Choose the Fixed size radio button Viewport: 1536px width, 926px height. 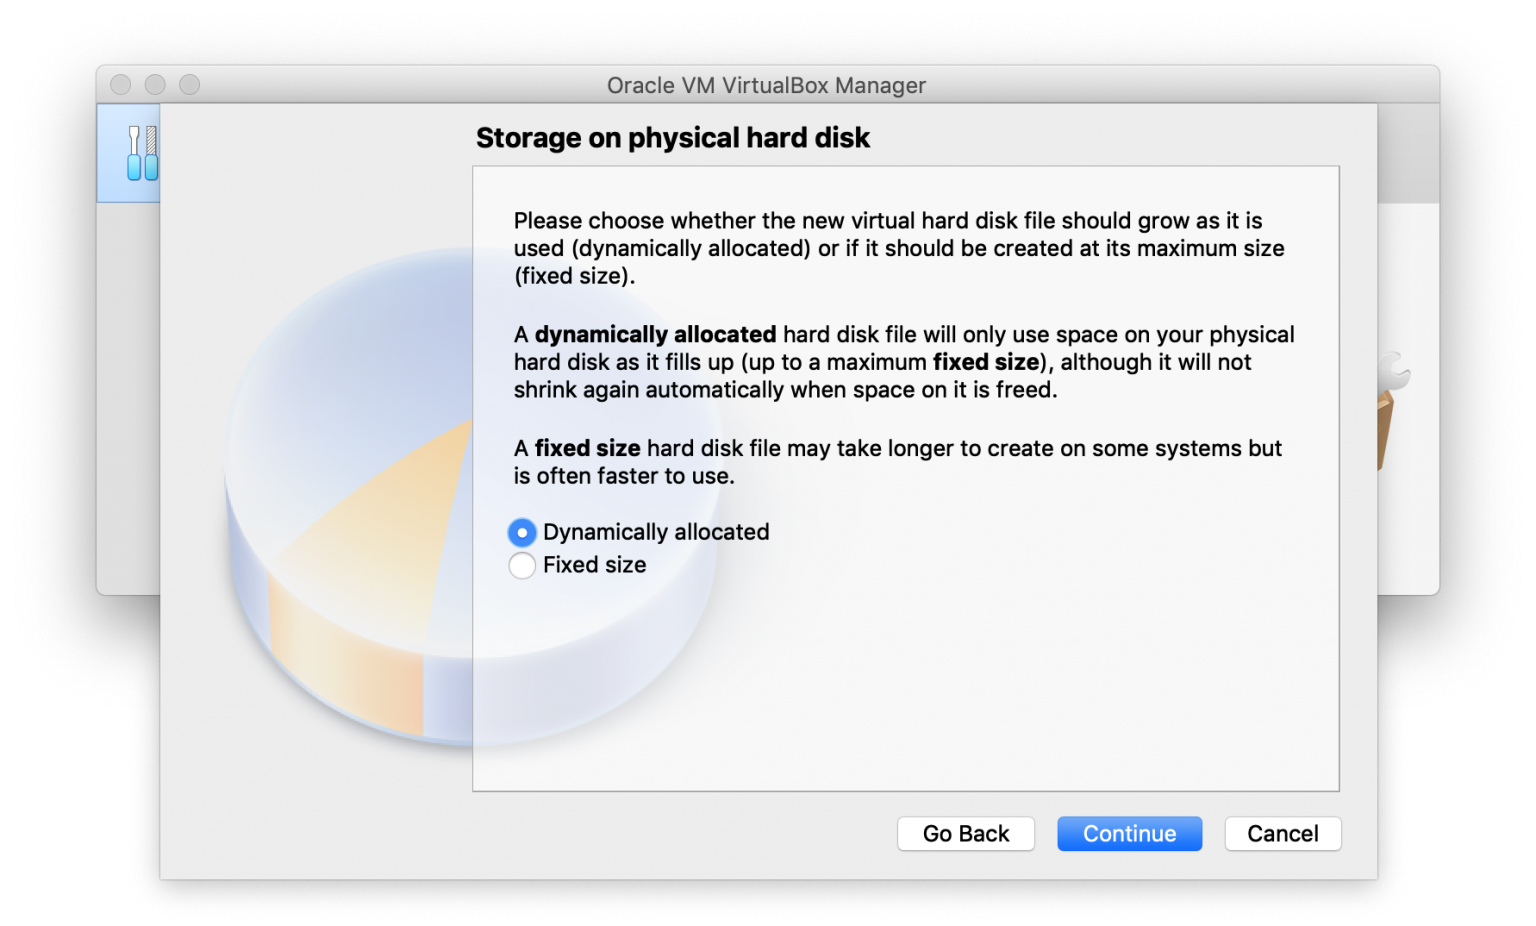(x=522, y=566)
